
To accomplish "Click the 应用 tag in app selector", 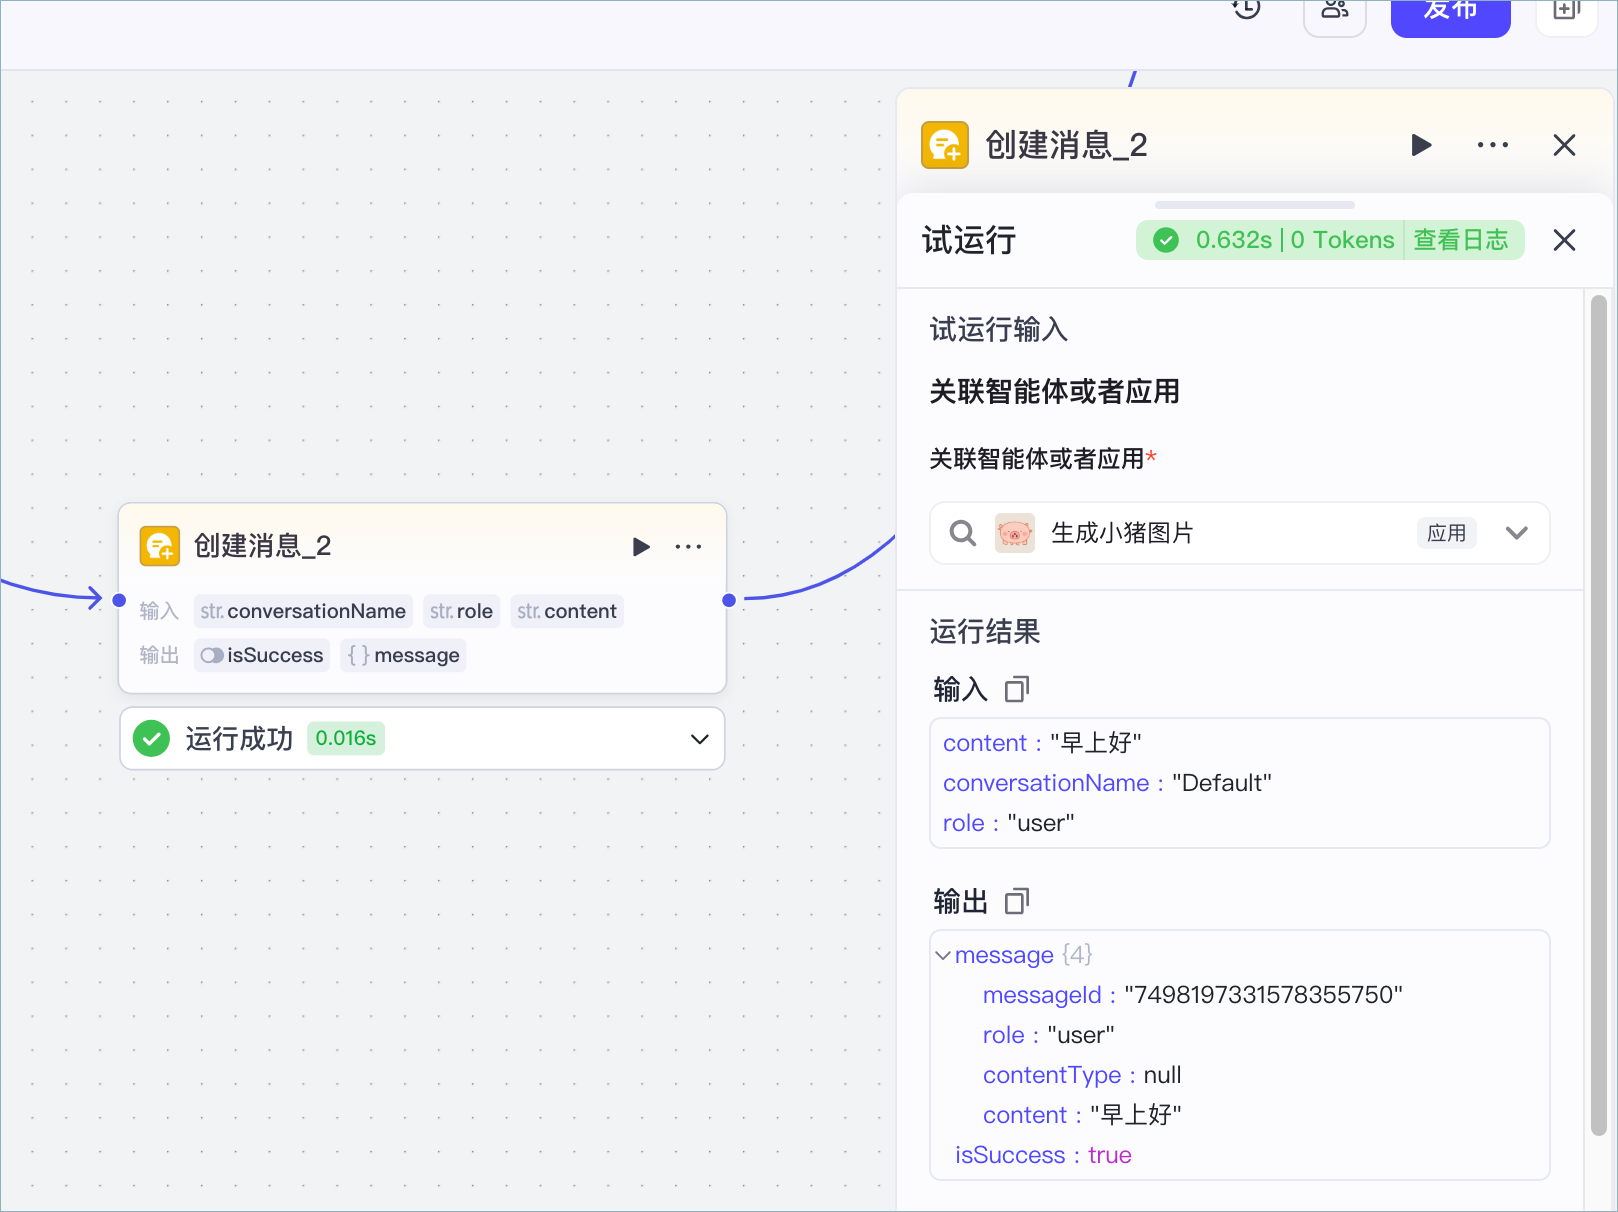I will (1446, 533).
